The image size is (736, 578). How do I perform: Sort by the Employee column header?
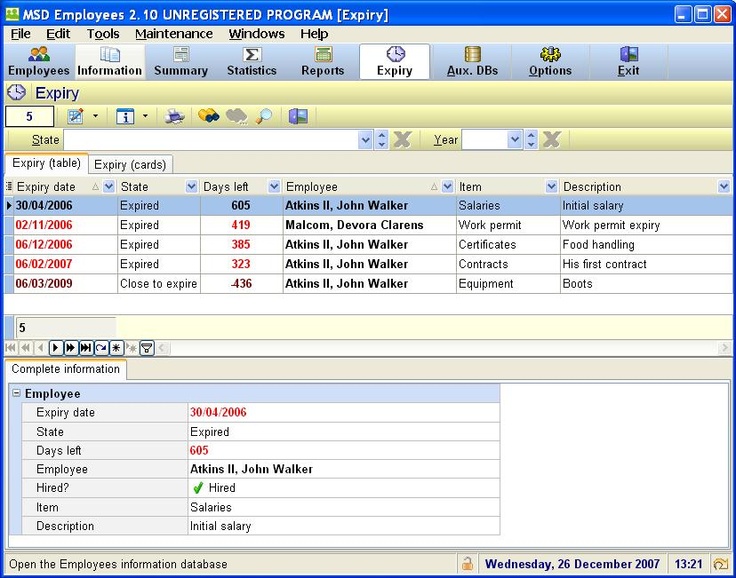[312, 187]
